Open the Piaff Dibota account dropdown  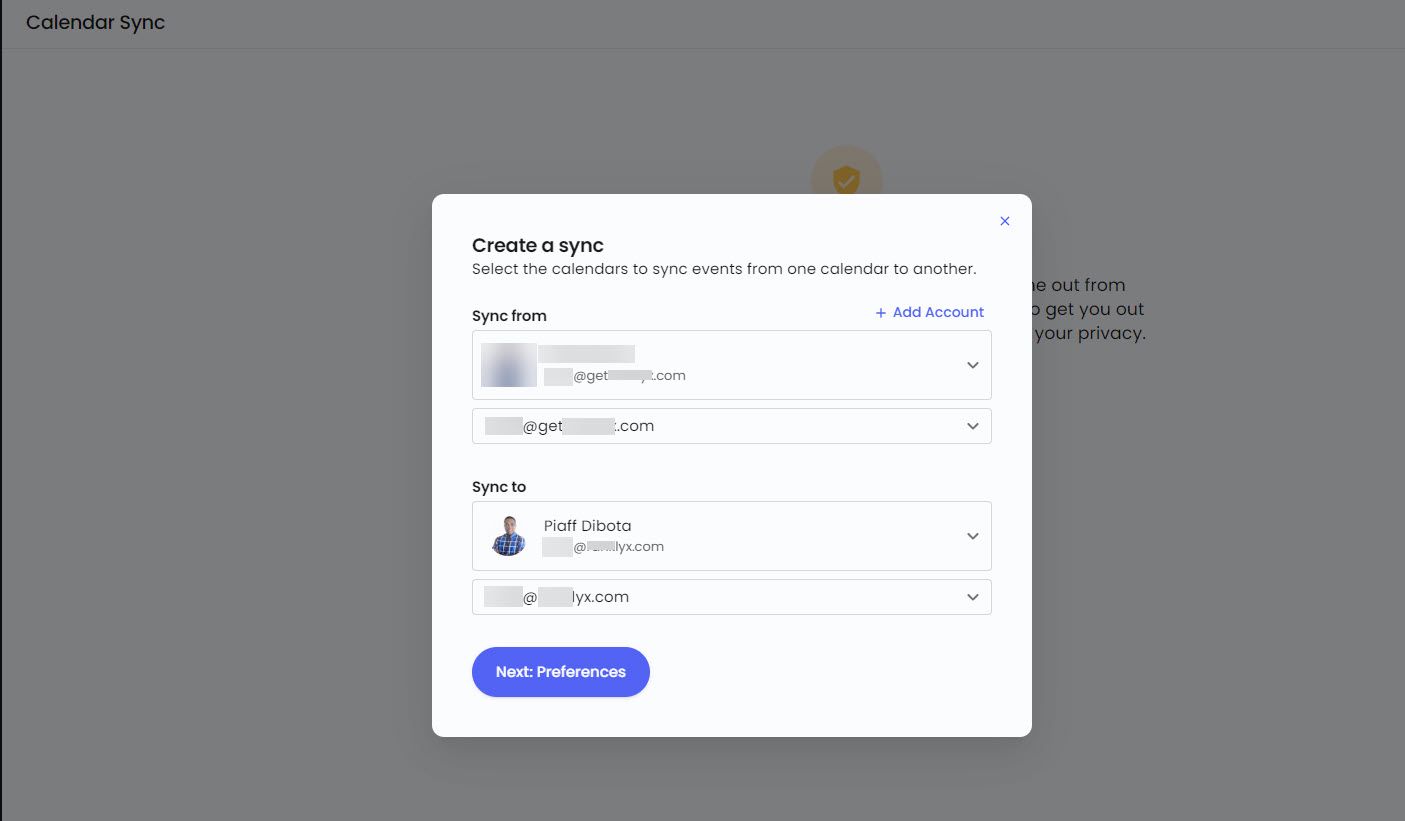click(x=731, y=536)
